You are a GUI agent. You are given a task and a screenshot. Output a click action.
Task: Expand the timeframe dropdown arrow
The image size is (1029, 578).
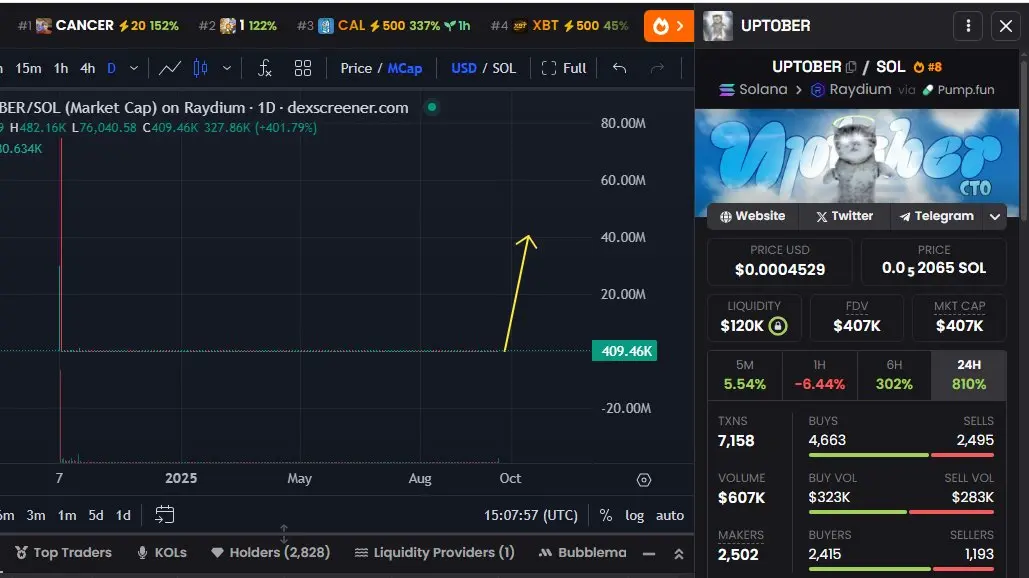click(134, 68)
